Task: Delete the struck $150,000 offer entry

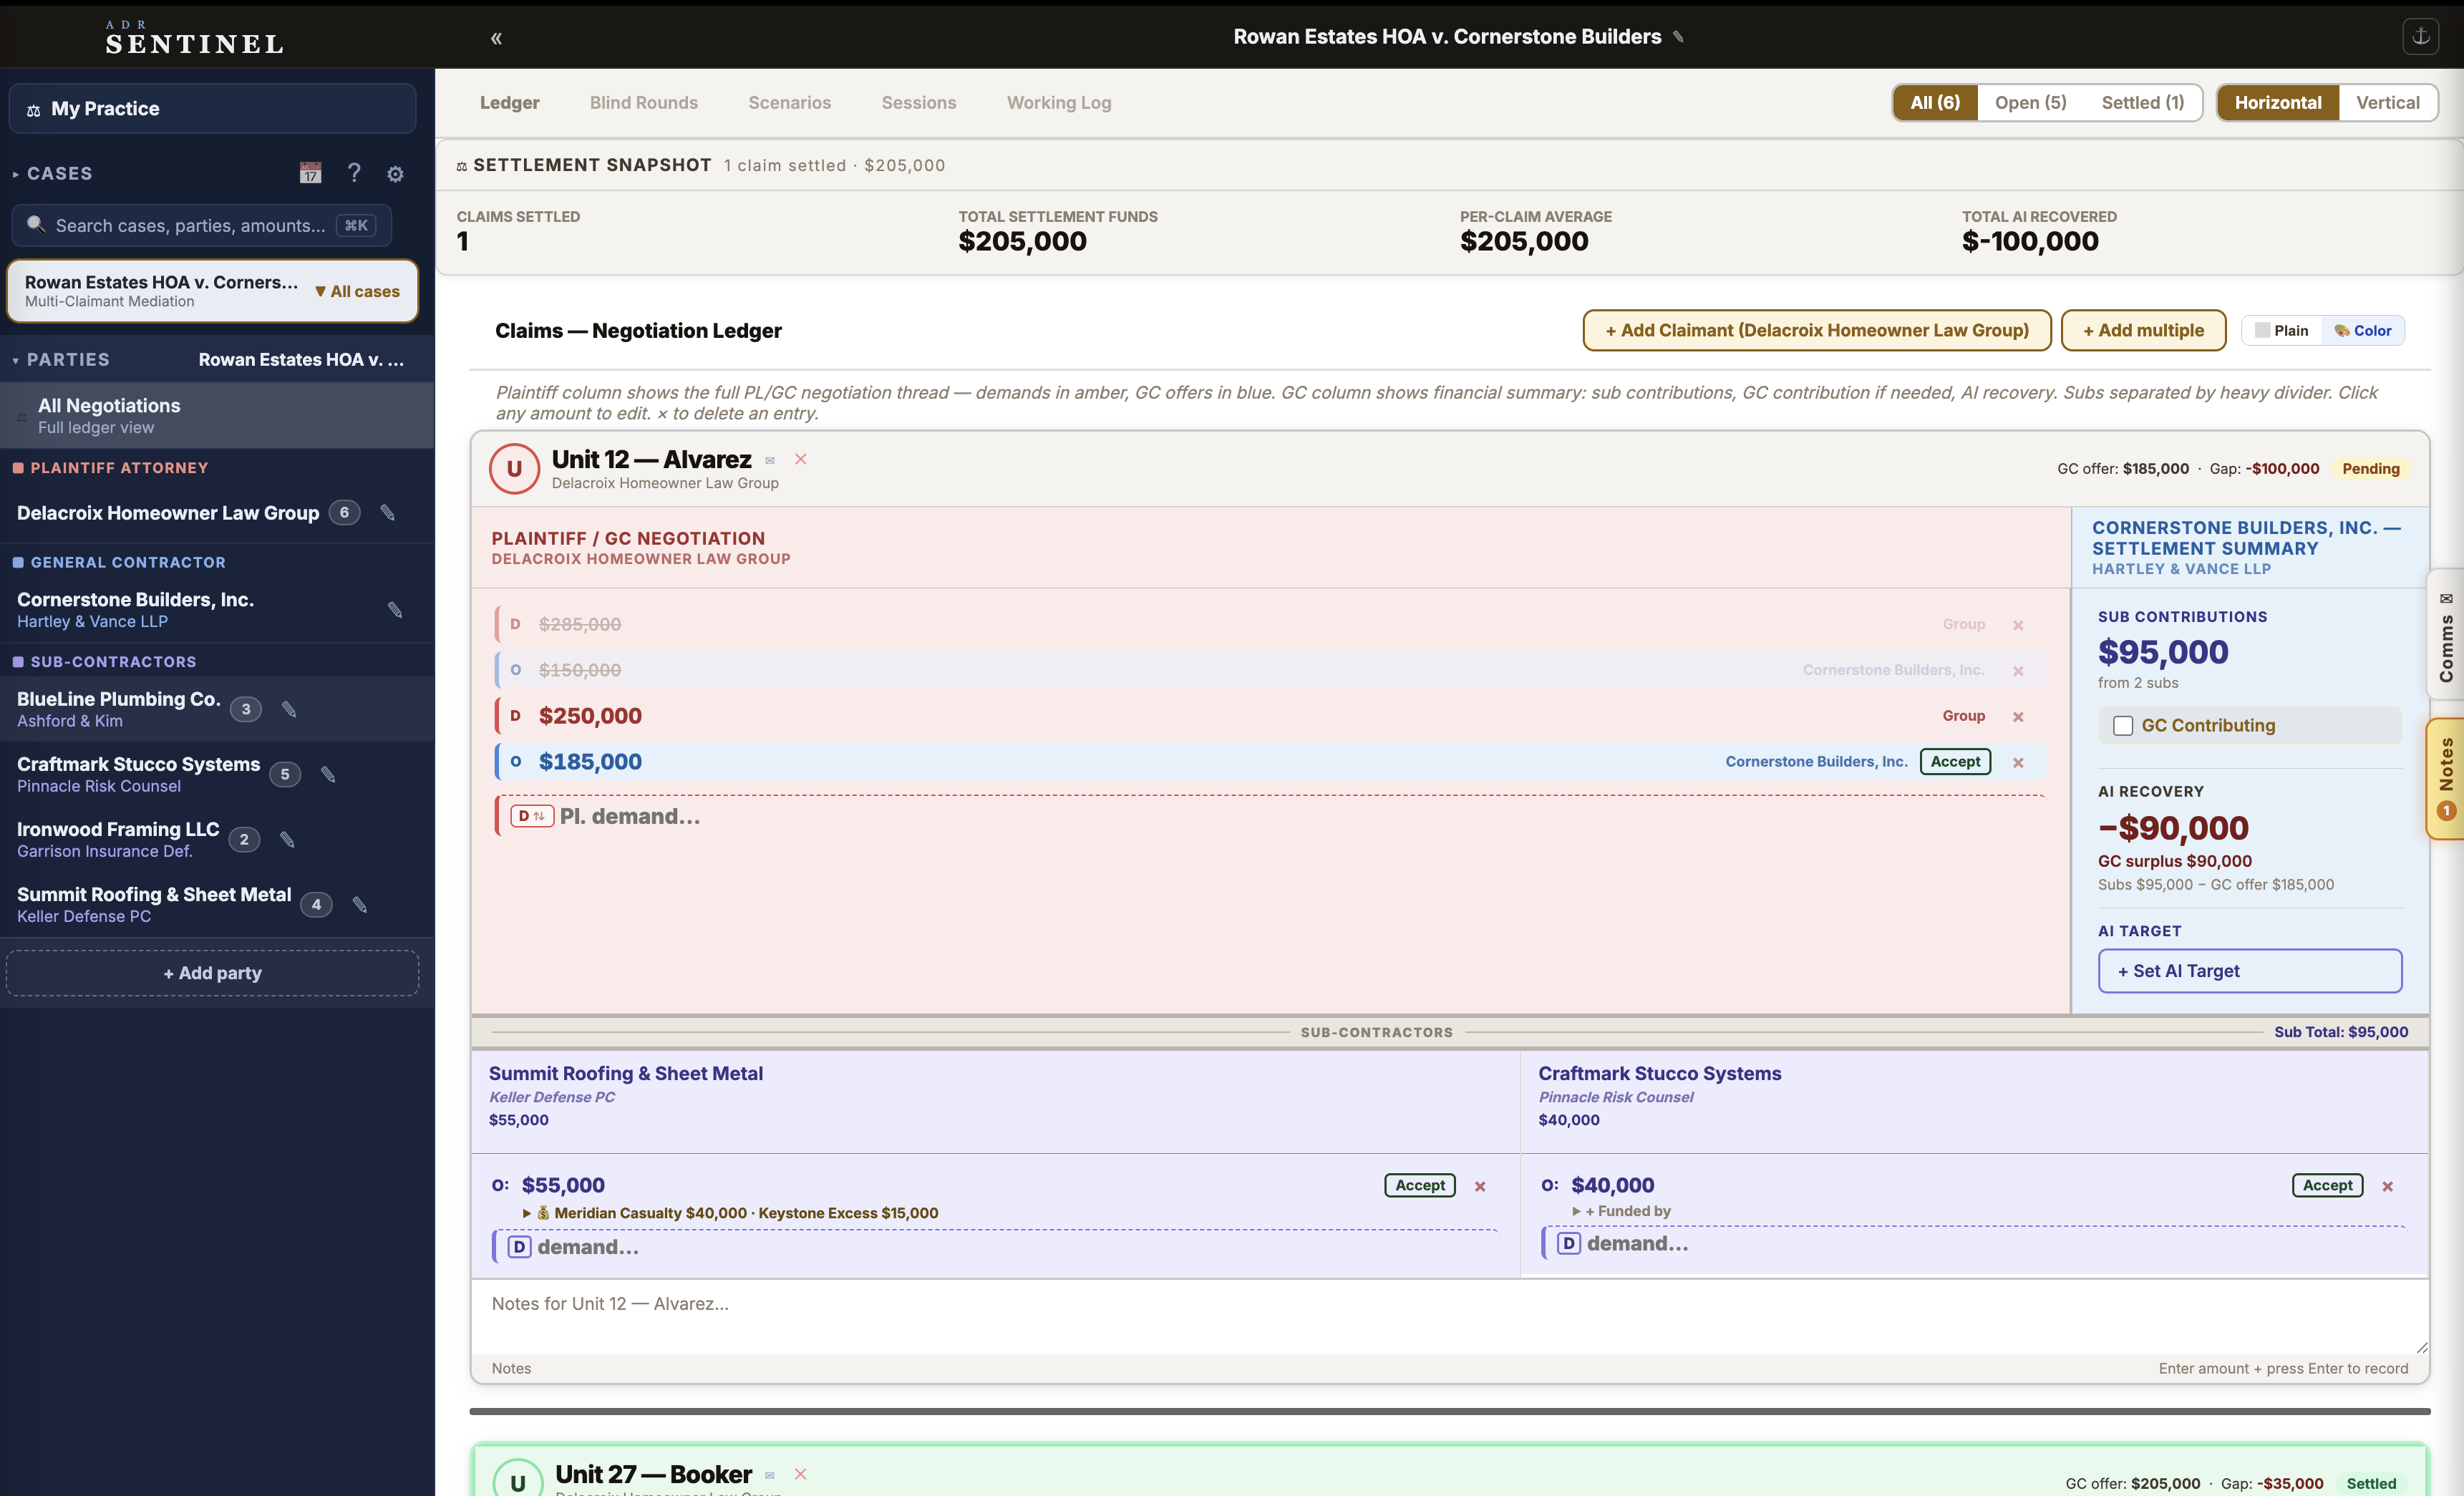Action: click(x=2018, y=671)
